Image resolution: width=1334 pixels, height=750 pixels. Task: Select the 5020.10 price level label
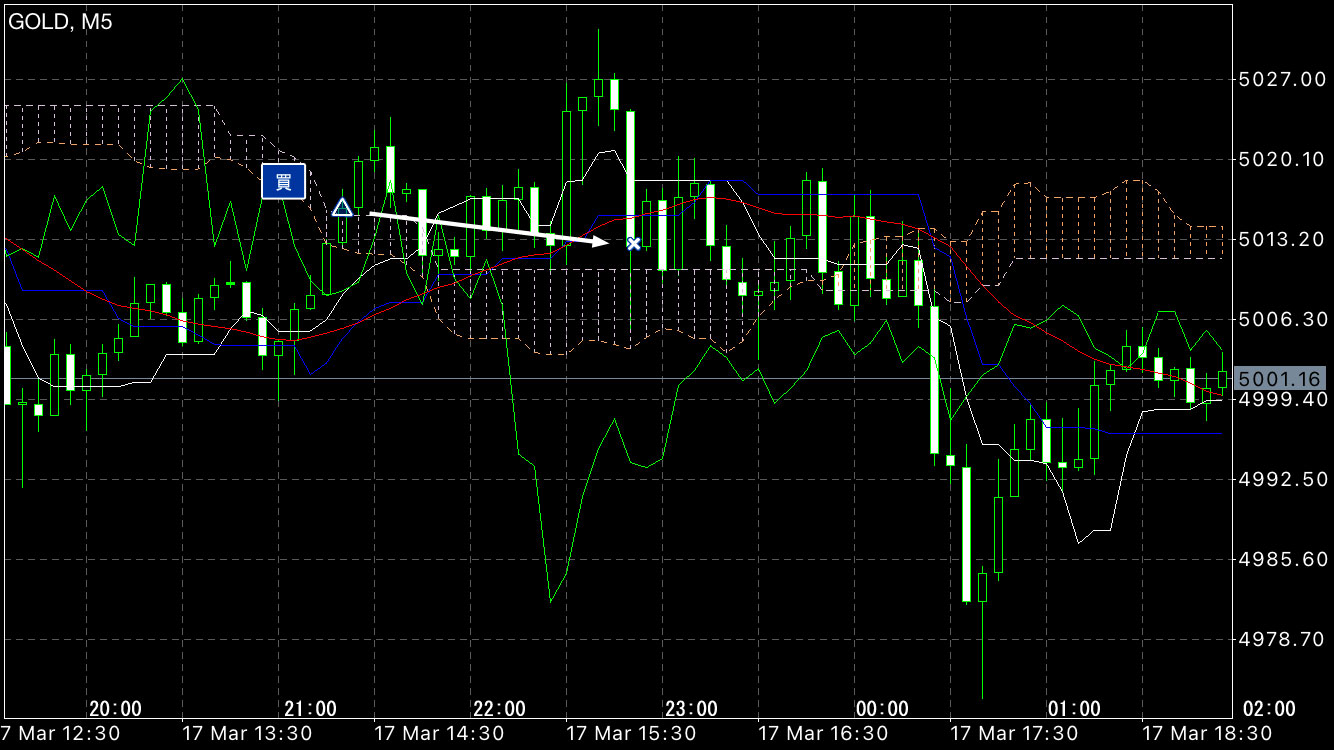1280,159
